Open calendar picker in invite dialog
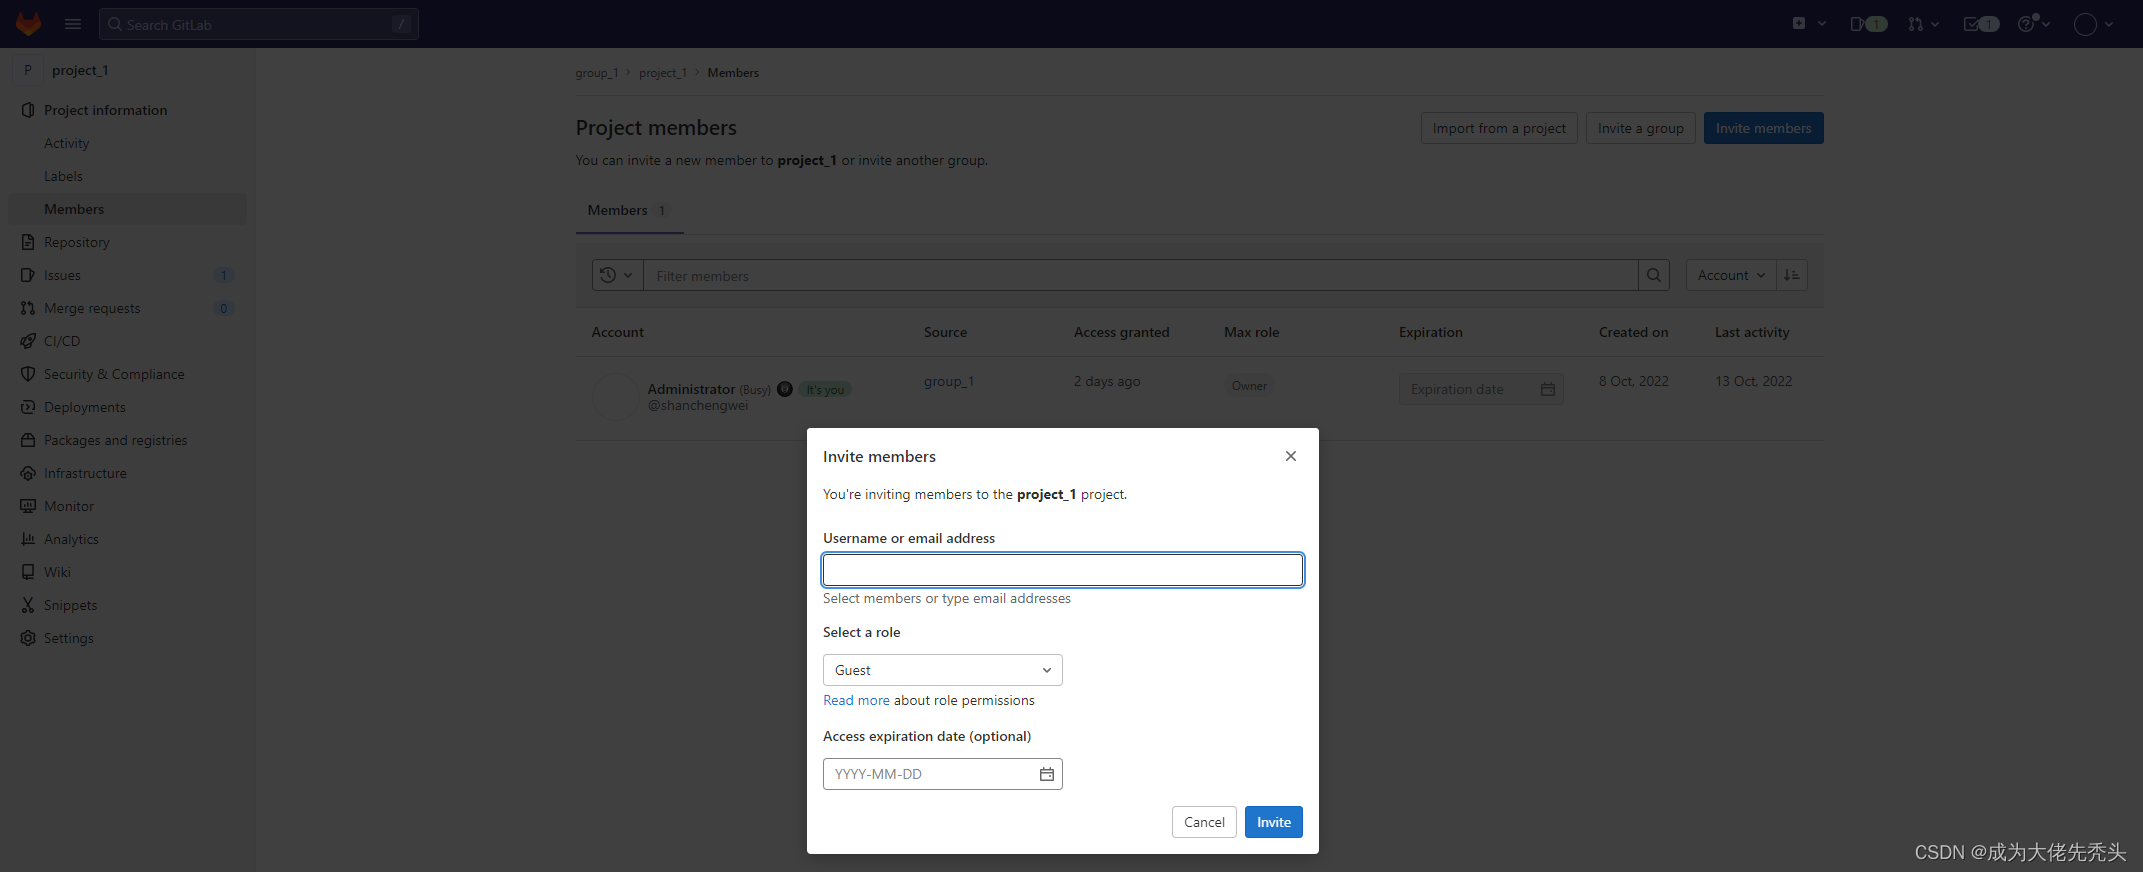2143x872 pixels. coord(1047,774)
